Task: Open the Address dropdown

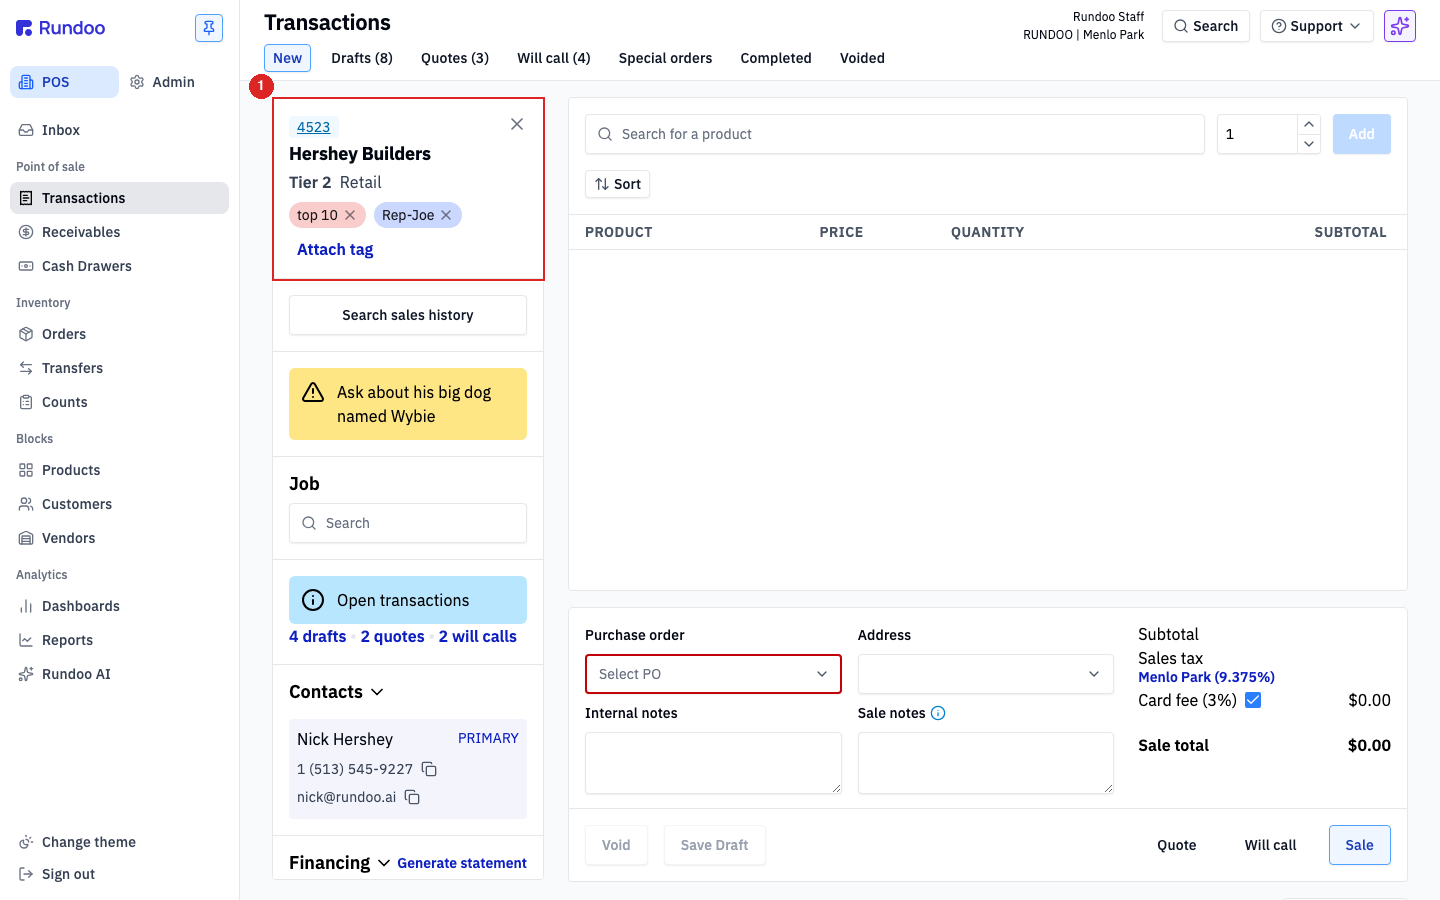Action: click(x=986, y=674)
